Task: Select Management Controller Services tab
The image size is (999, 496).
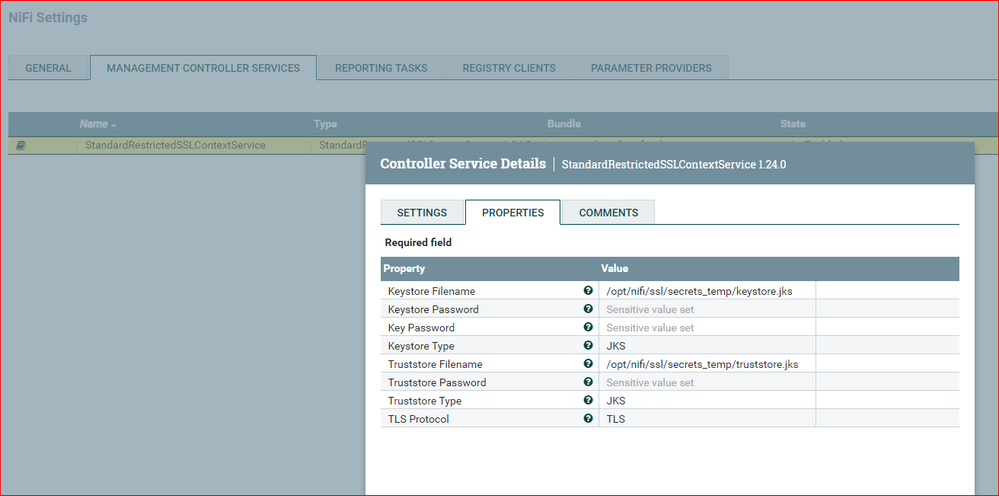Action: click(x=203, y=67)
